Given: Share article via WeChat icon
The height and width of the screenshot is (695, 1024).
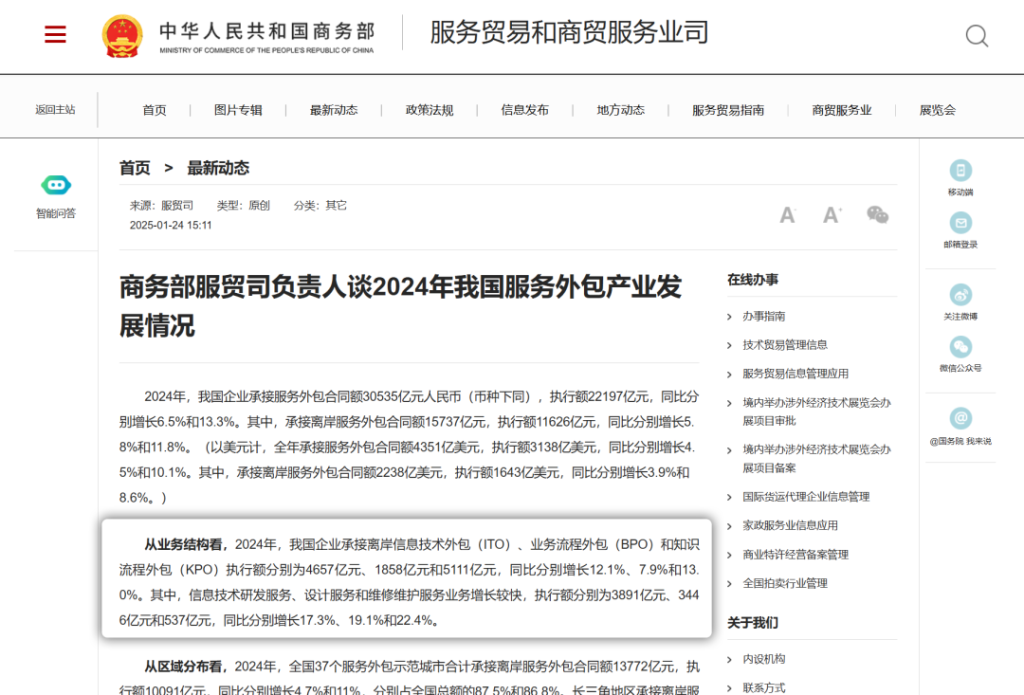Looking at the screenshot, I should pos(877,215).
